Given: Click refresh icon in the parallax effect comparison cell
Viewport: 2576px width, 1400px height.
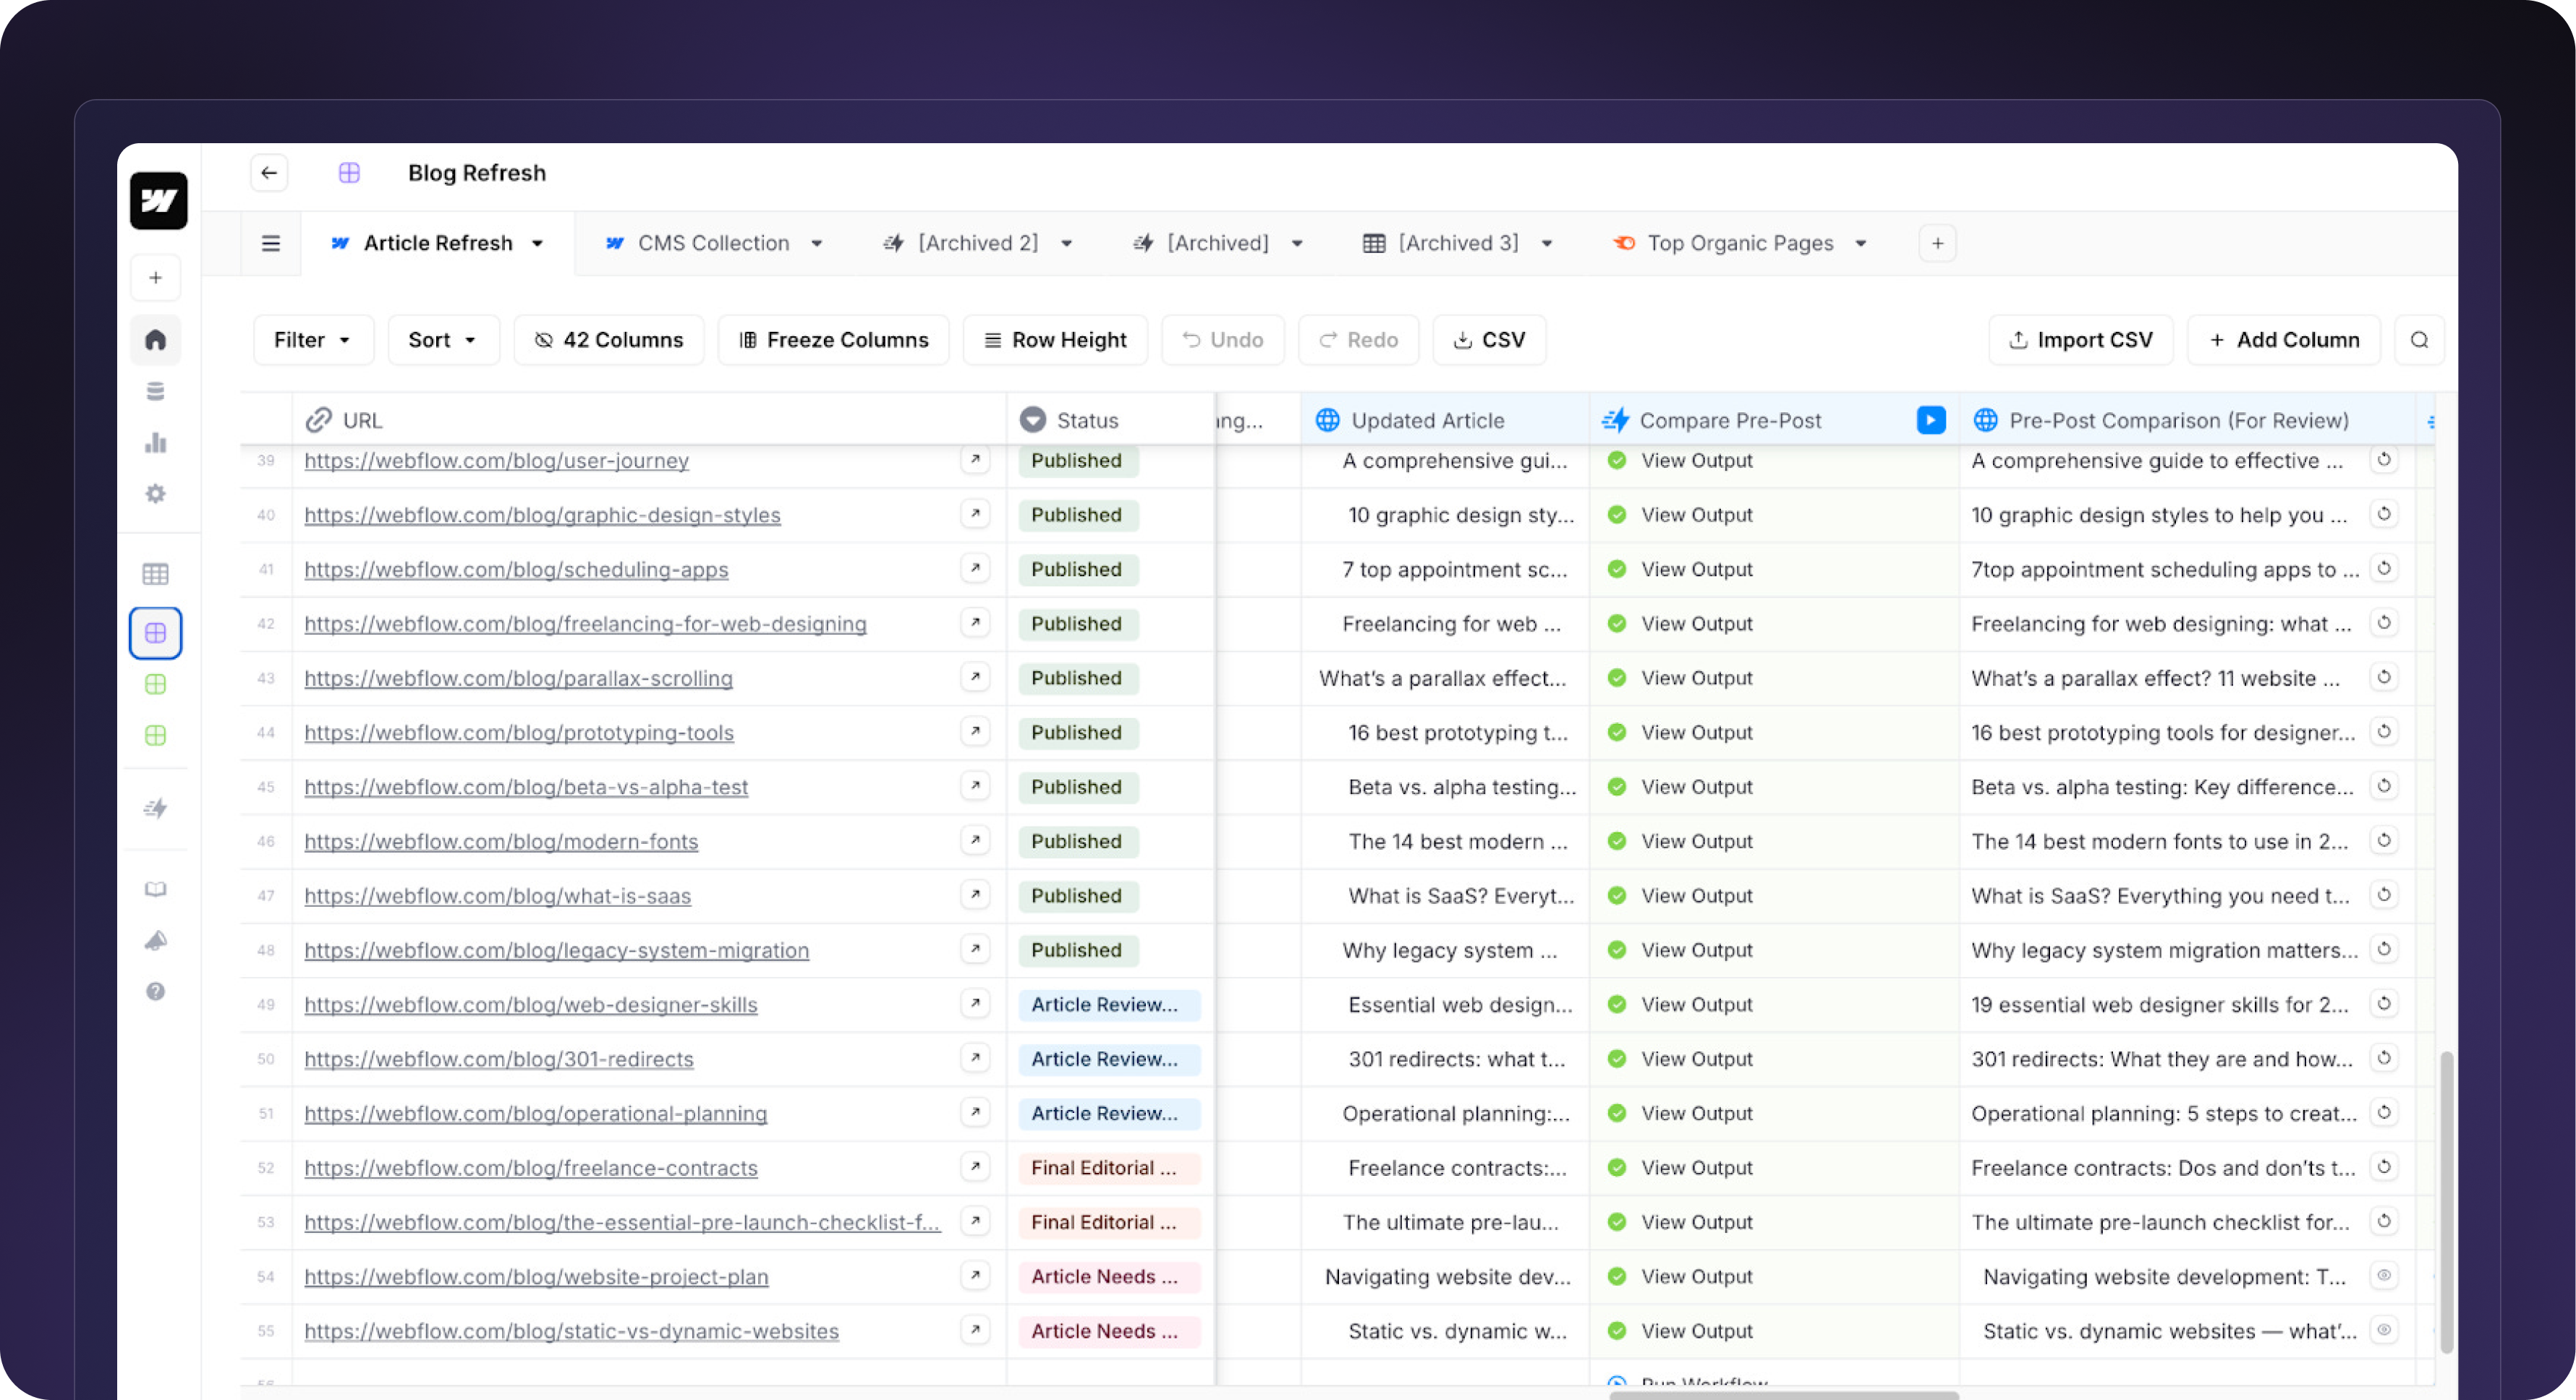Looking at the screenshot, I should 2384,677.
